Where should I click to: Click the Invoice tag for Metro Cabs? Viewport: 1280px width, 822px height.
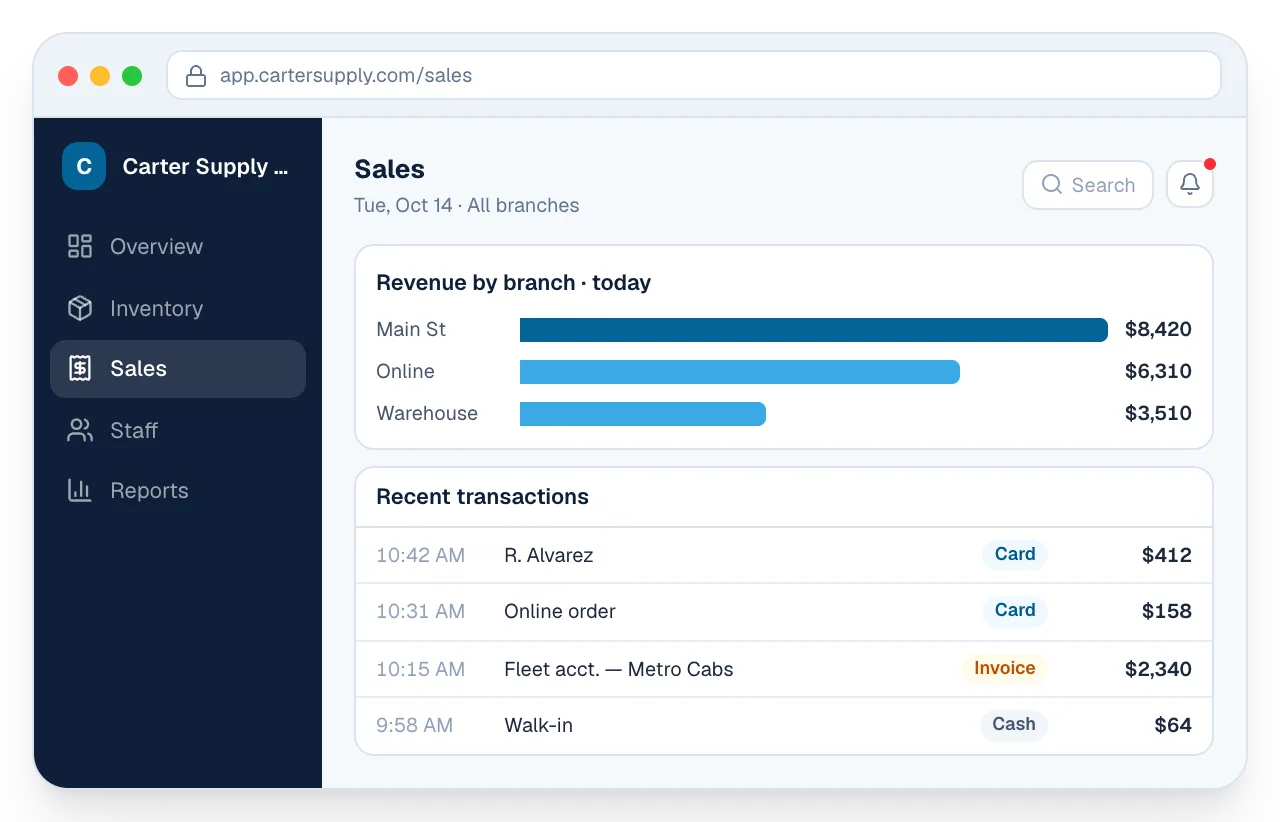pos(1005,669)
